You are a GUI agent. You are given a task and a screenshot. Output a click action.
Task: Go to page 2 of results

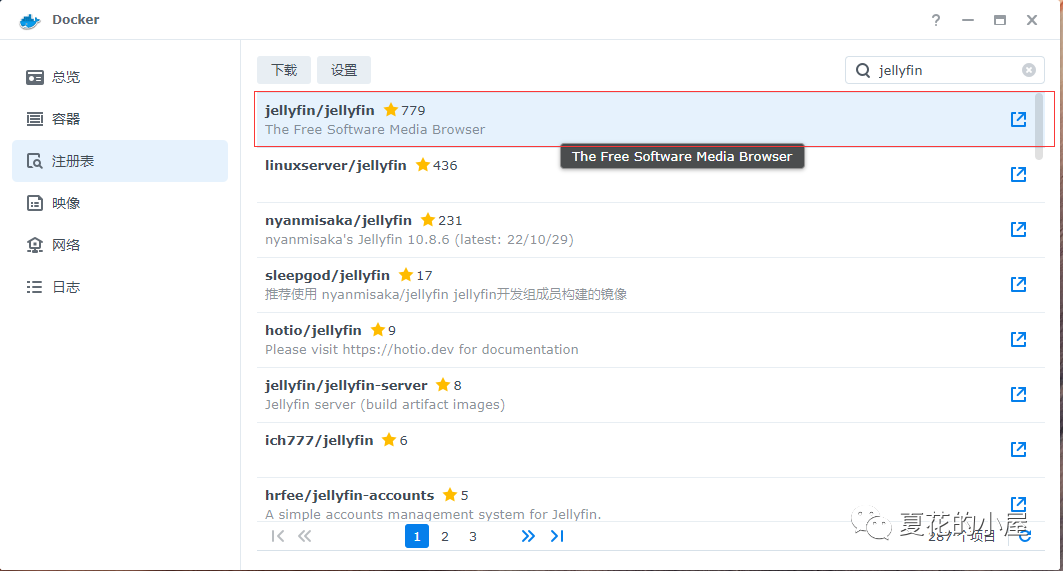[x=445, y=536]
